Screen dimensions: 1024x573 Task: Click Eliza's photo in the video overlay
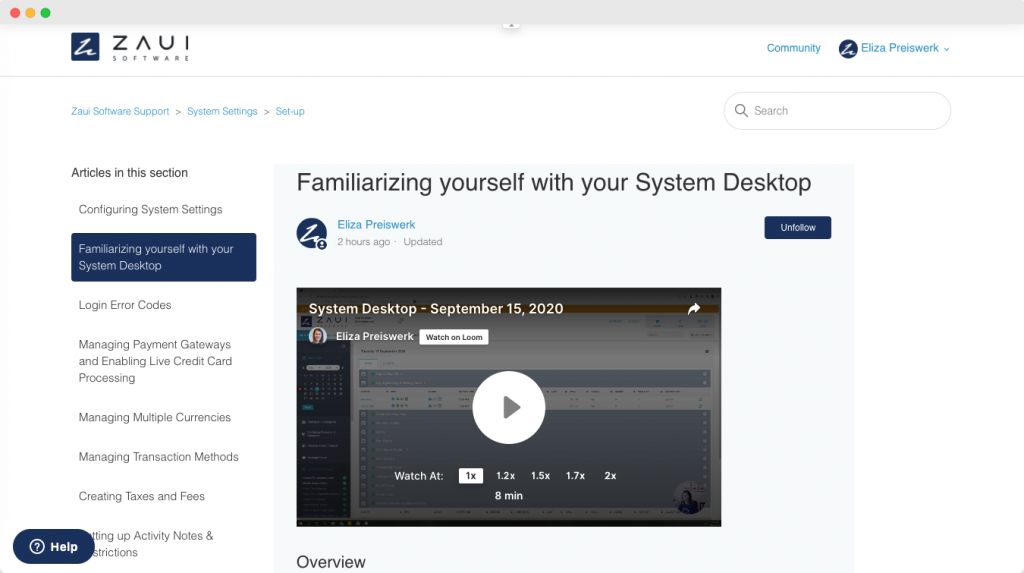point(318,336)
